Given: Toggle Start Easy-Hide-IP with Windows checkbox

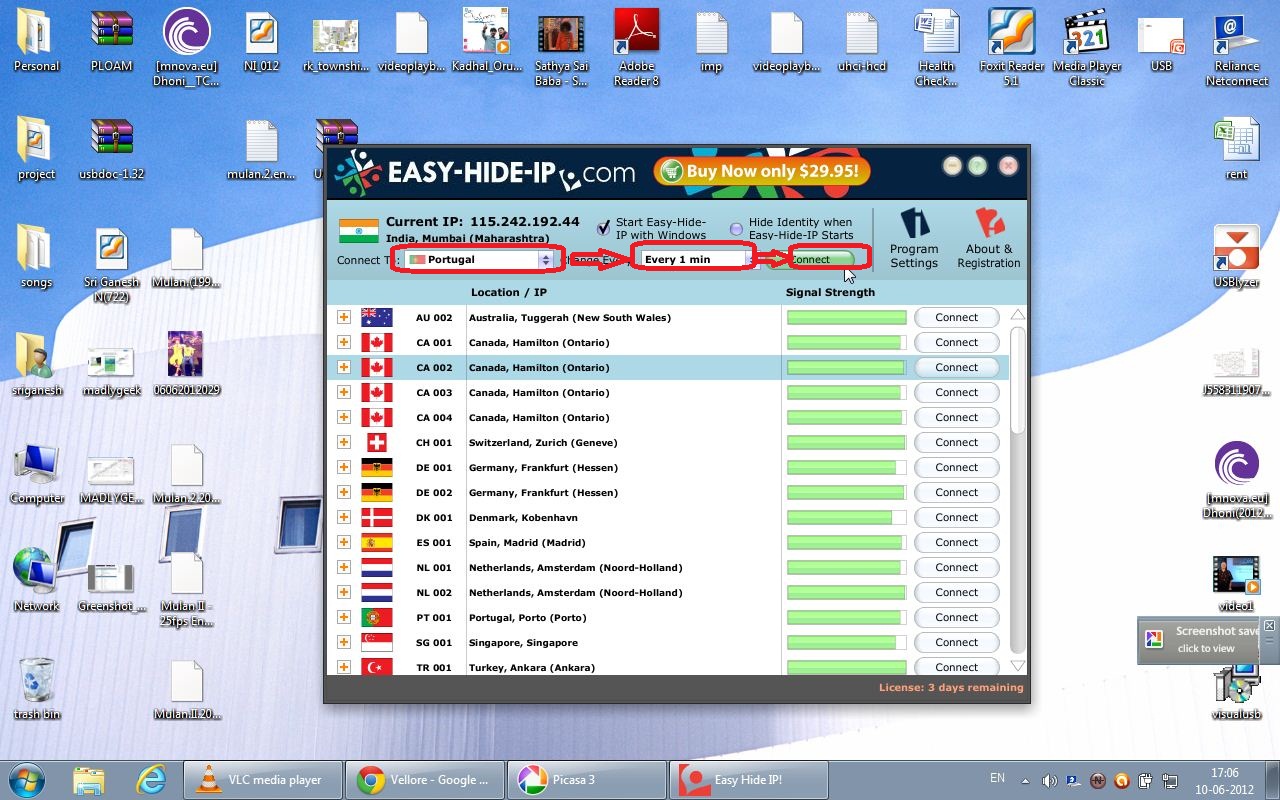Looking at the screenshot, I should click(603, 228).
